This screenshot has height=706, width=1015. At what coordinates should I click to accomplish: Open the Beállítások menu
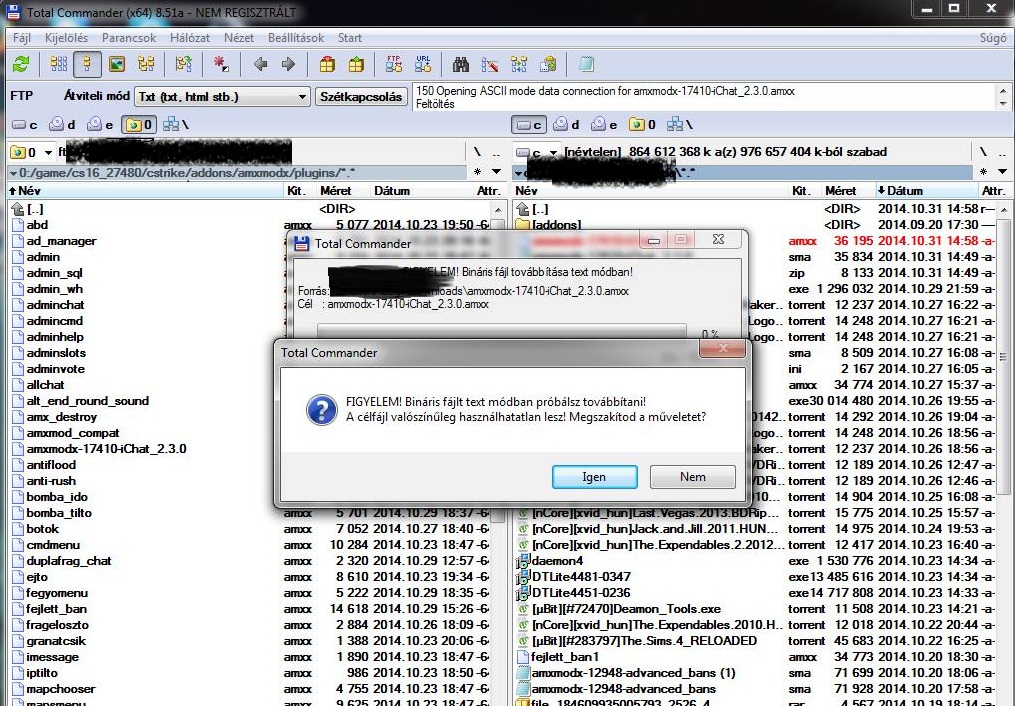click(296, 38)
